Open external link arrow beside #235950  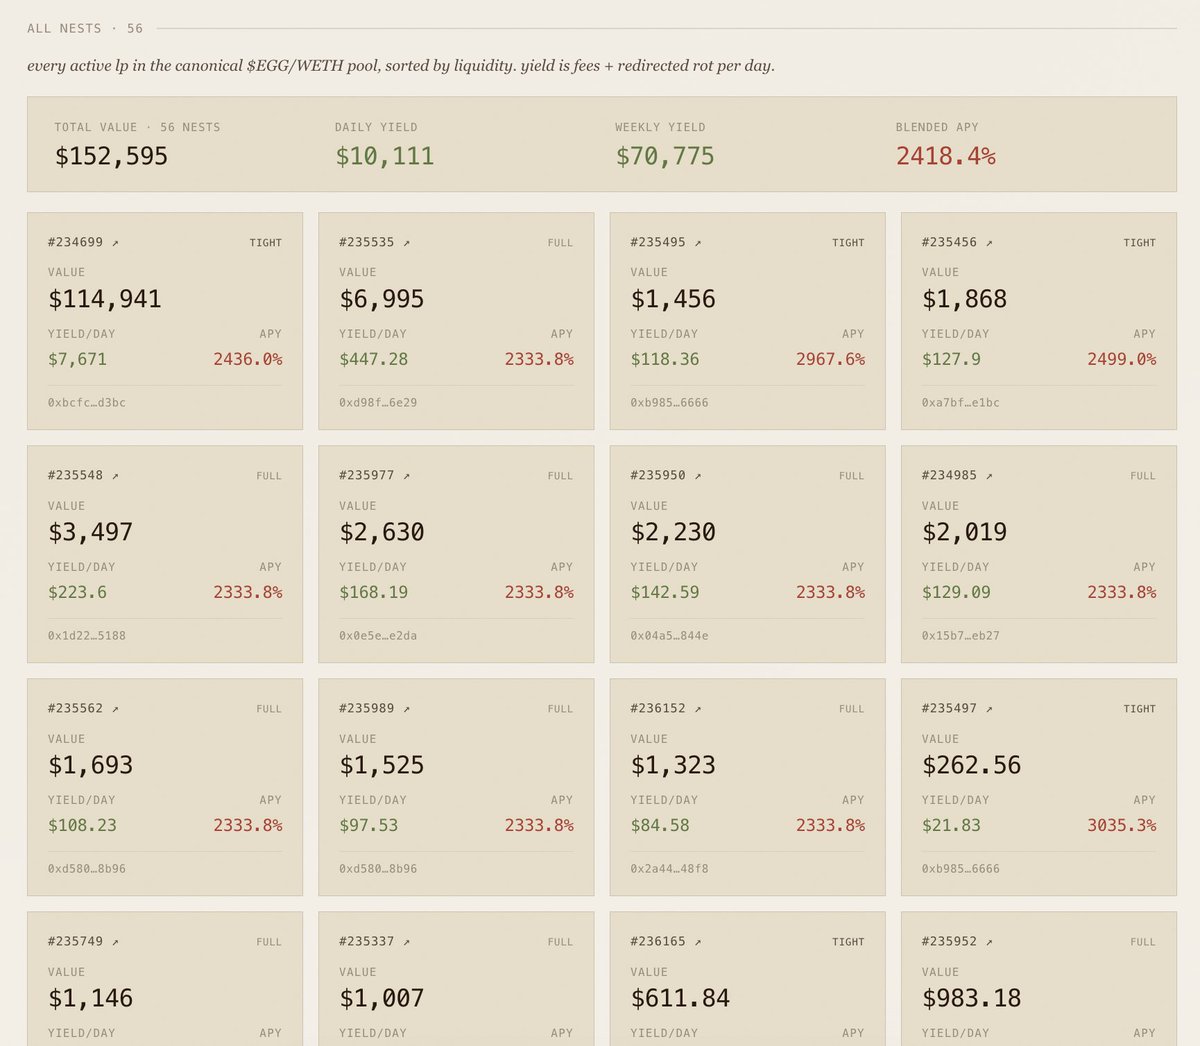[698, 476]
